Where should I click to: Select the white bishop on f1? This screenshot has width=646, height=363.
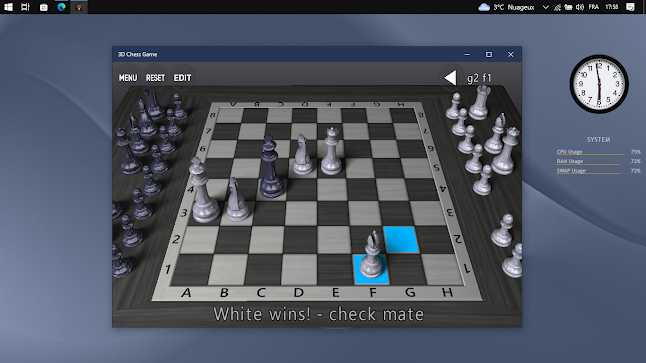372,256
